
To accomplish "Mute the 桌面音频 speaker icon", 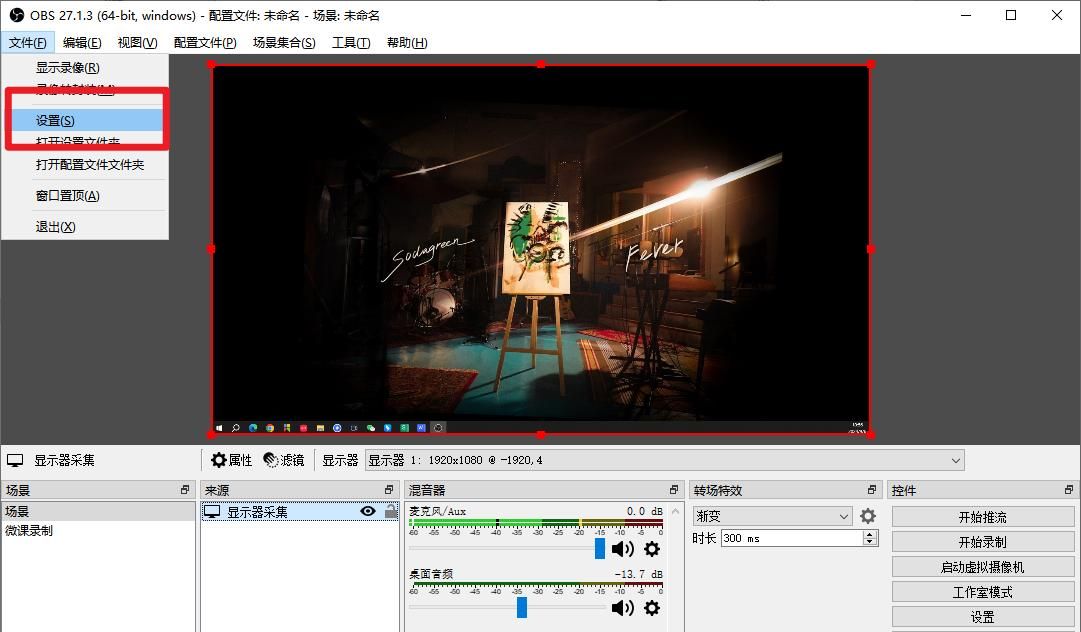I will point(623,608).
